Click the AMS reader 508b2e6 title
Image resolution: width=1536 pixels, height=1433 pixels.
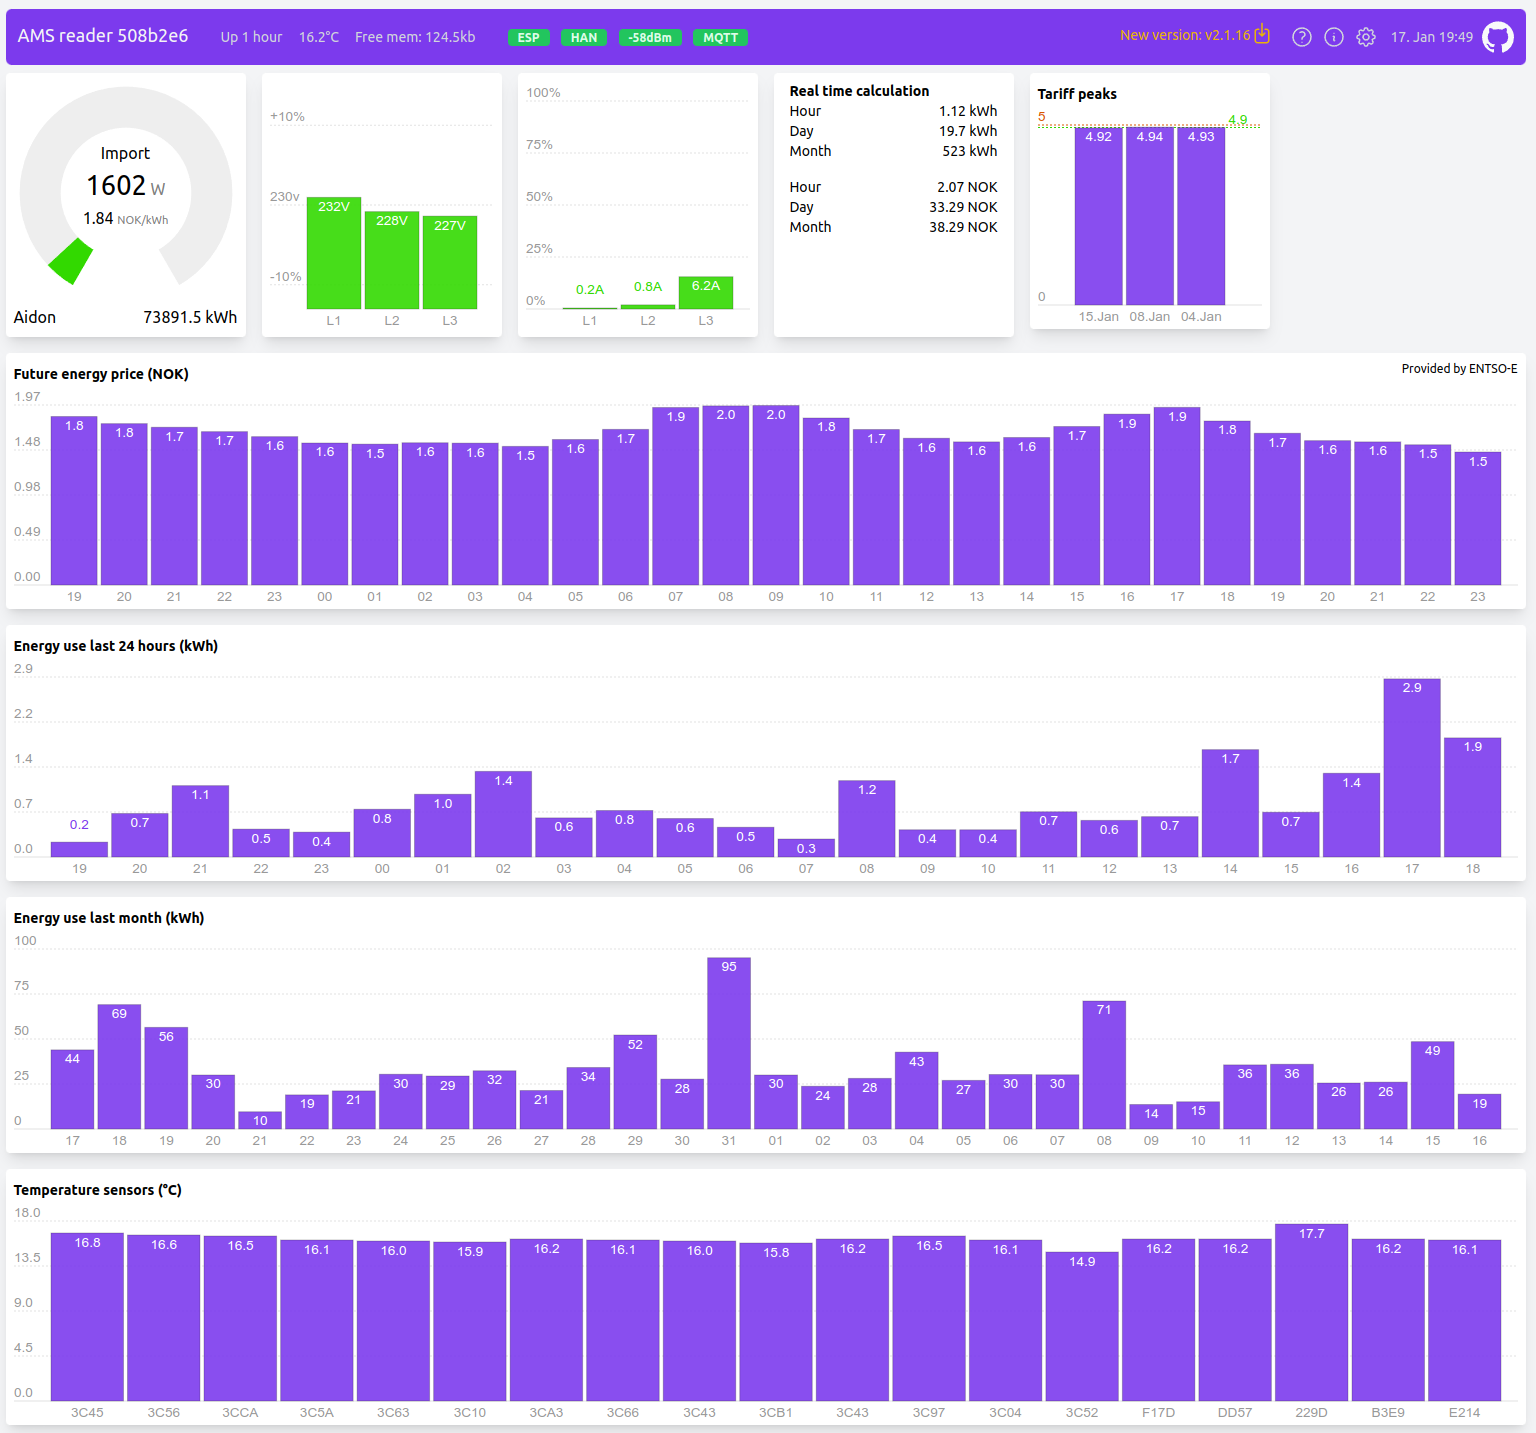pos(103,36)
